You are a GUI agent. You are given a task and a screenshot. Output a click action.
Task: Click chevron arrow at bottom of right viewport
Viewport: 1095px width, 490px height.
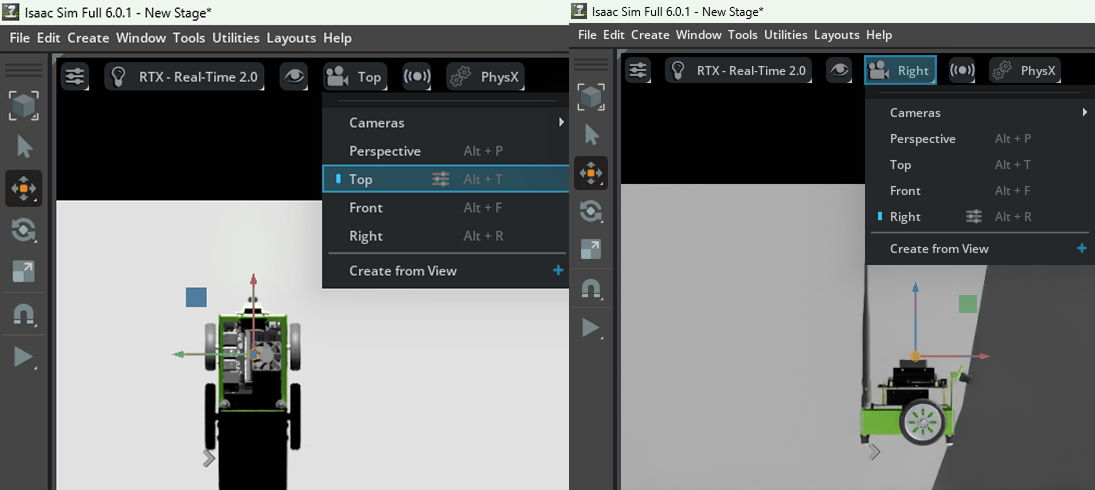point(874,452)
